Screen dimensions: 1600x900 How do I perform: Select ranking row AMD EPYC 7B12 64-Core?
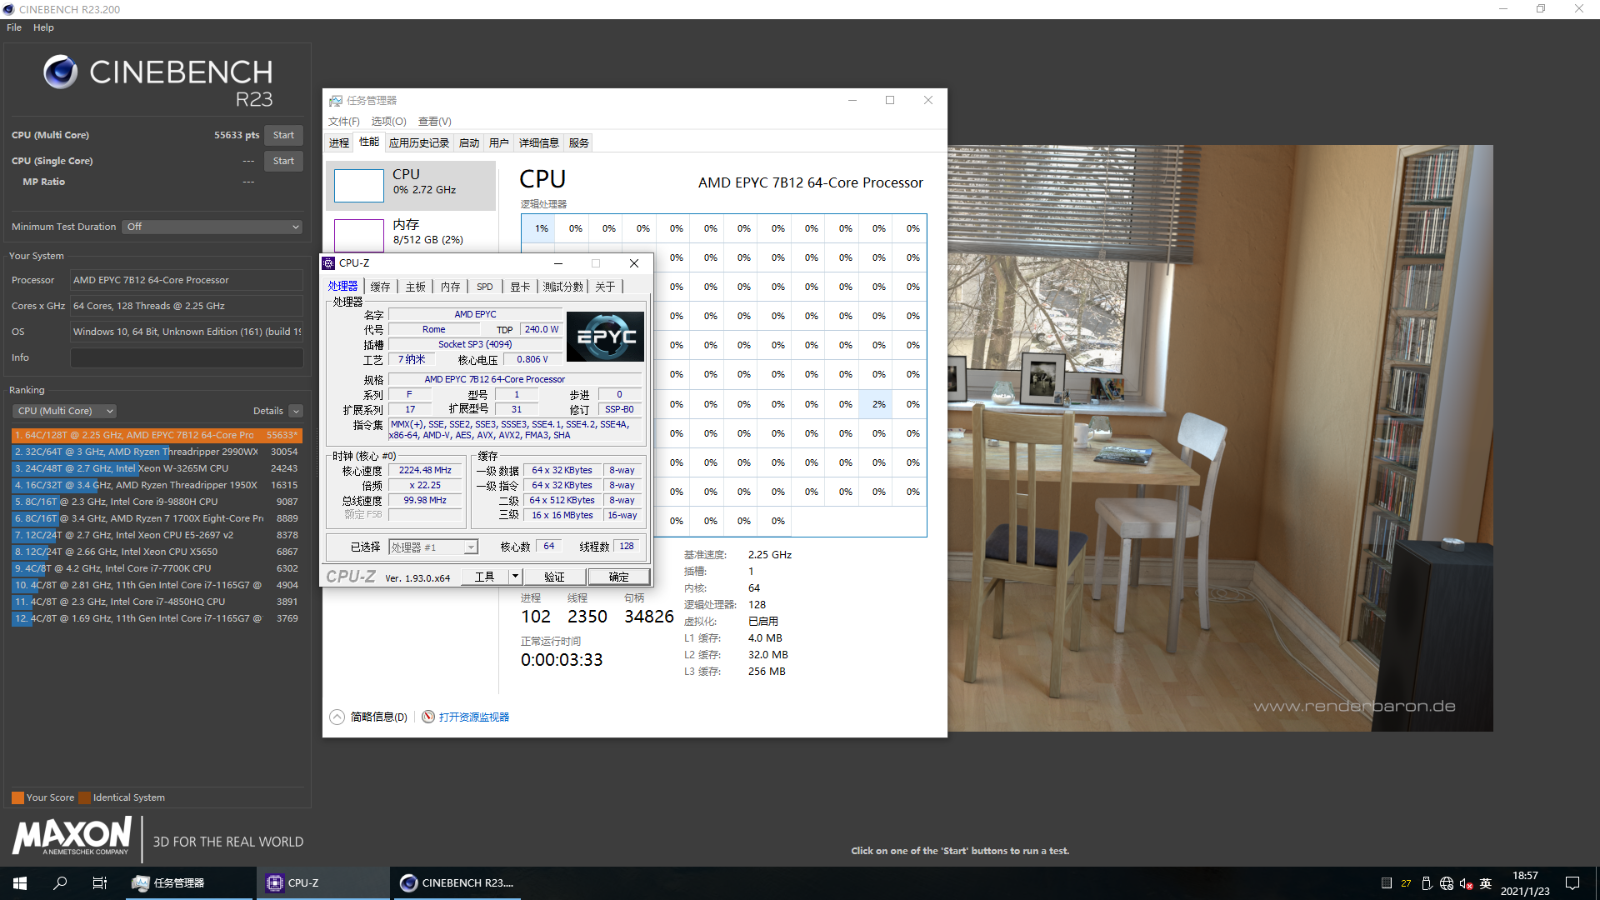(x=157, y=435)
